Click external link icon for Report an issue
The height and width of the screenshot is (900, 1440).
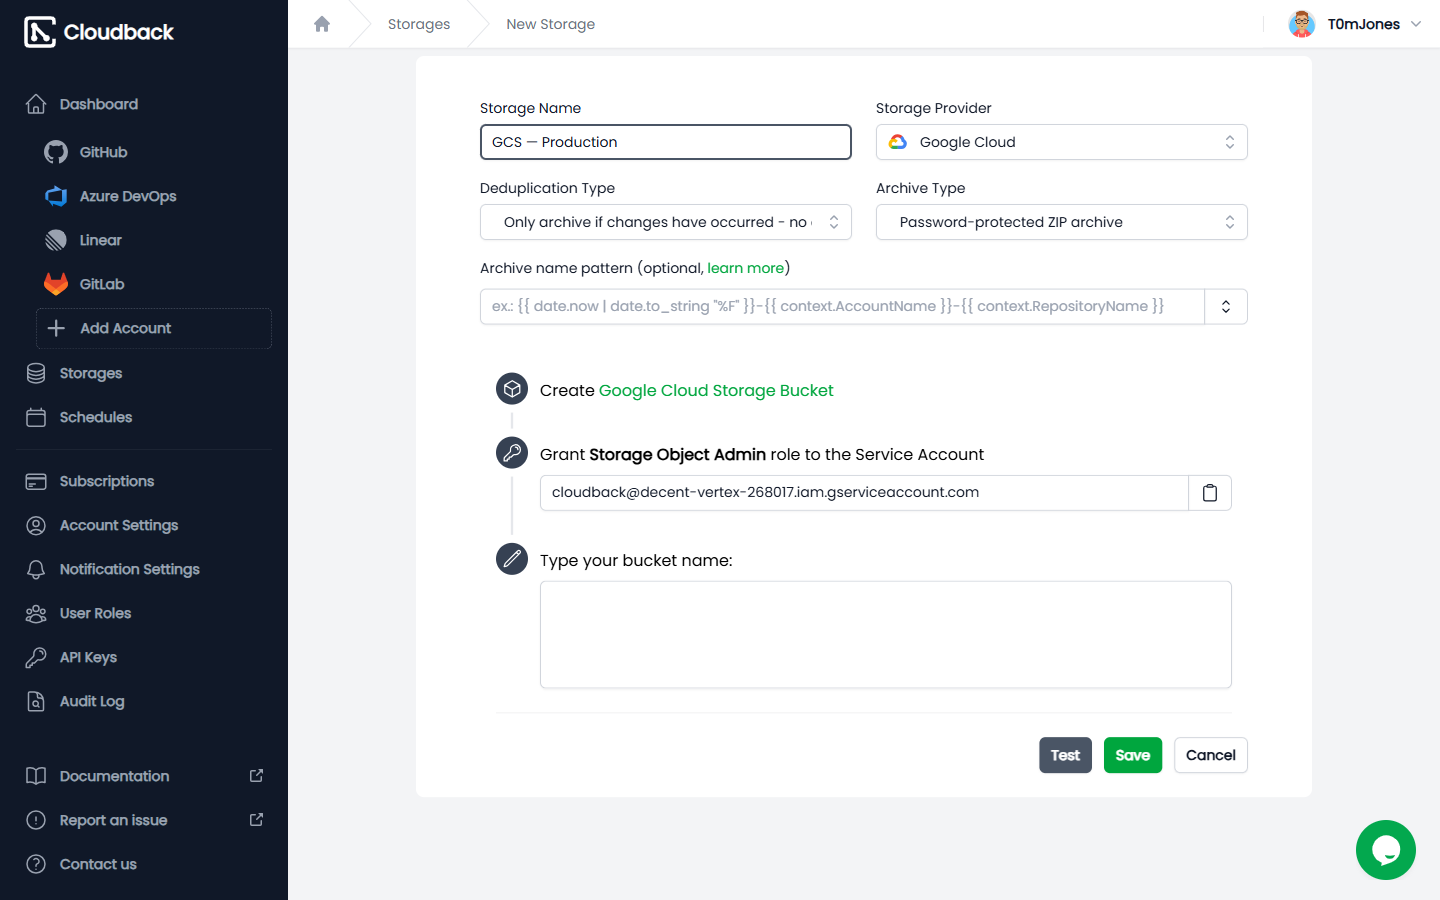pyautogui.click(x=256, y=820)
